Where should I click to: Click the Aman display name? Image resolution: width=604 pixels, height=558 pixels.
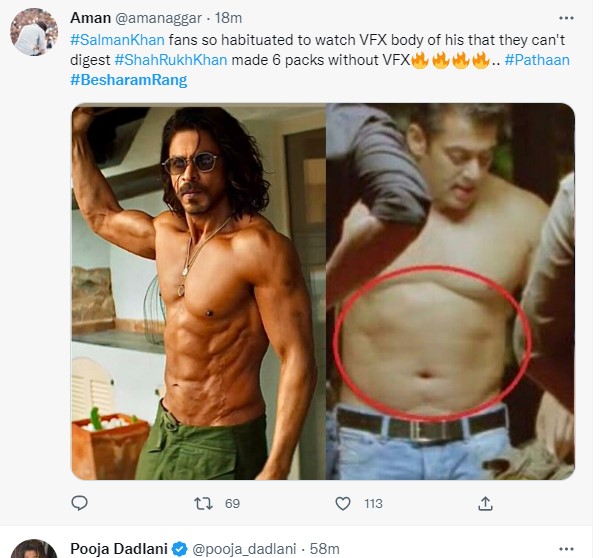pyautogui.click(x=90, y=19)
